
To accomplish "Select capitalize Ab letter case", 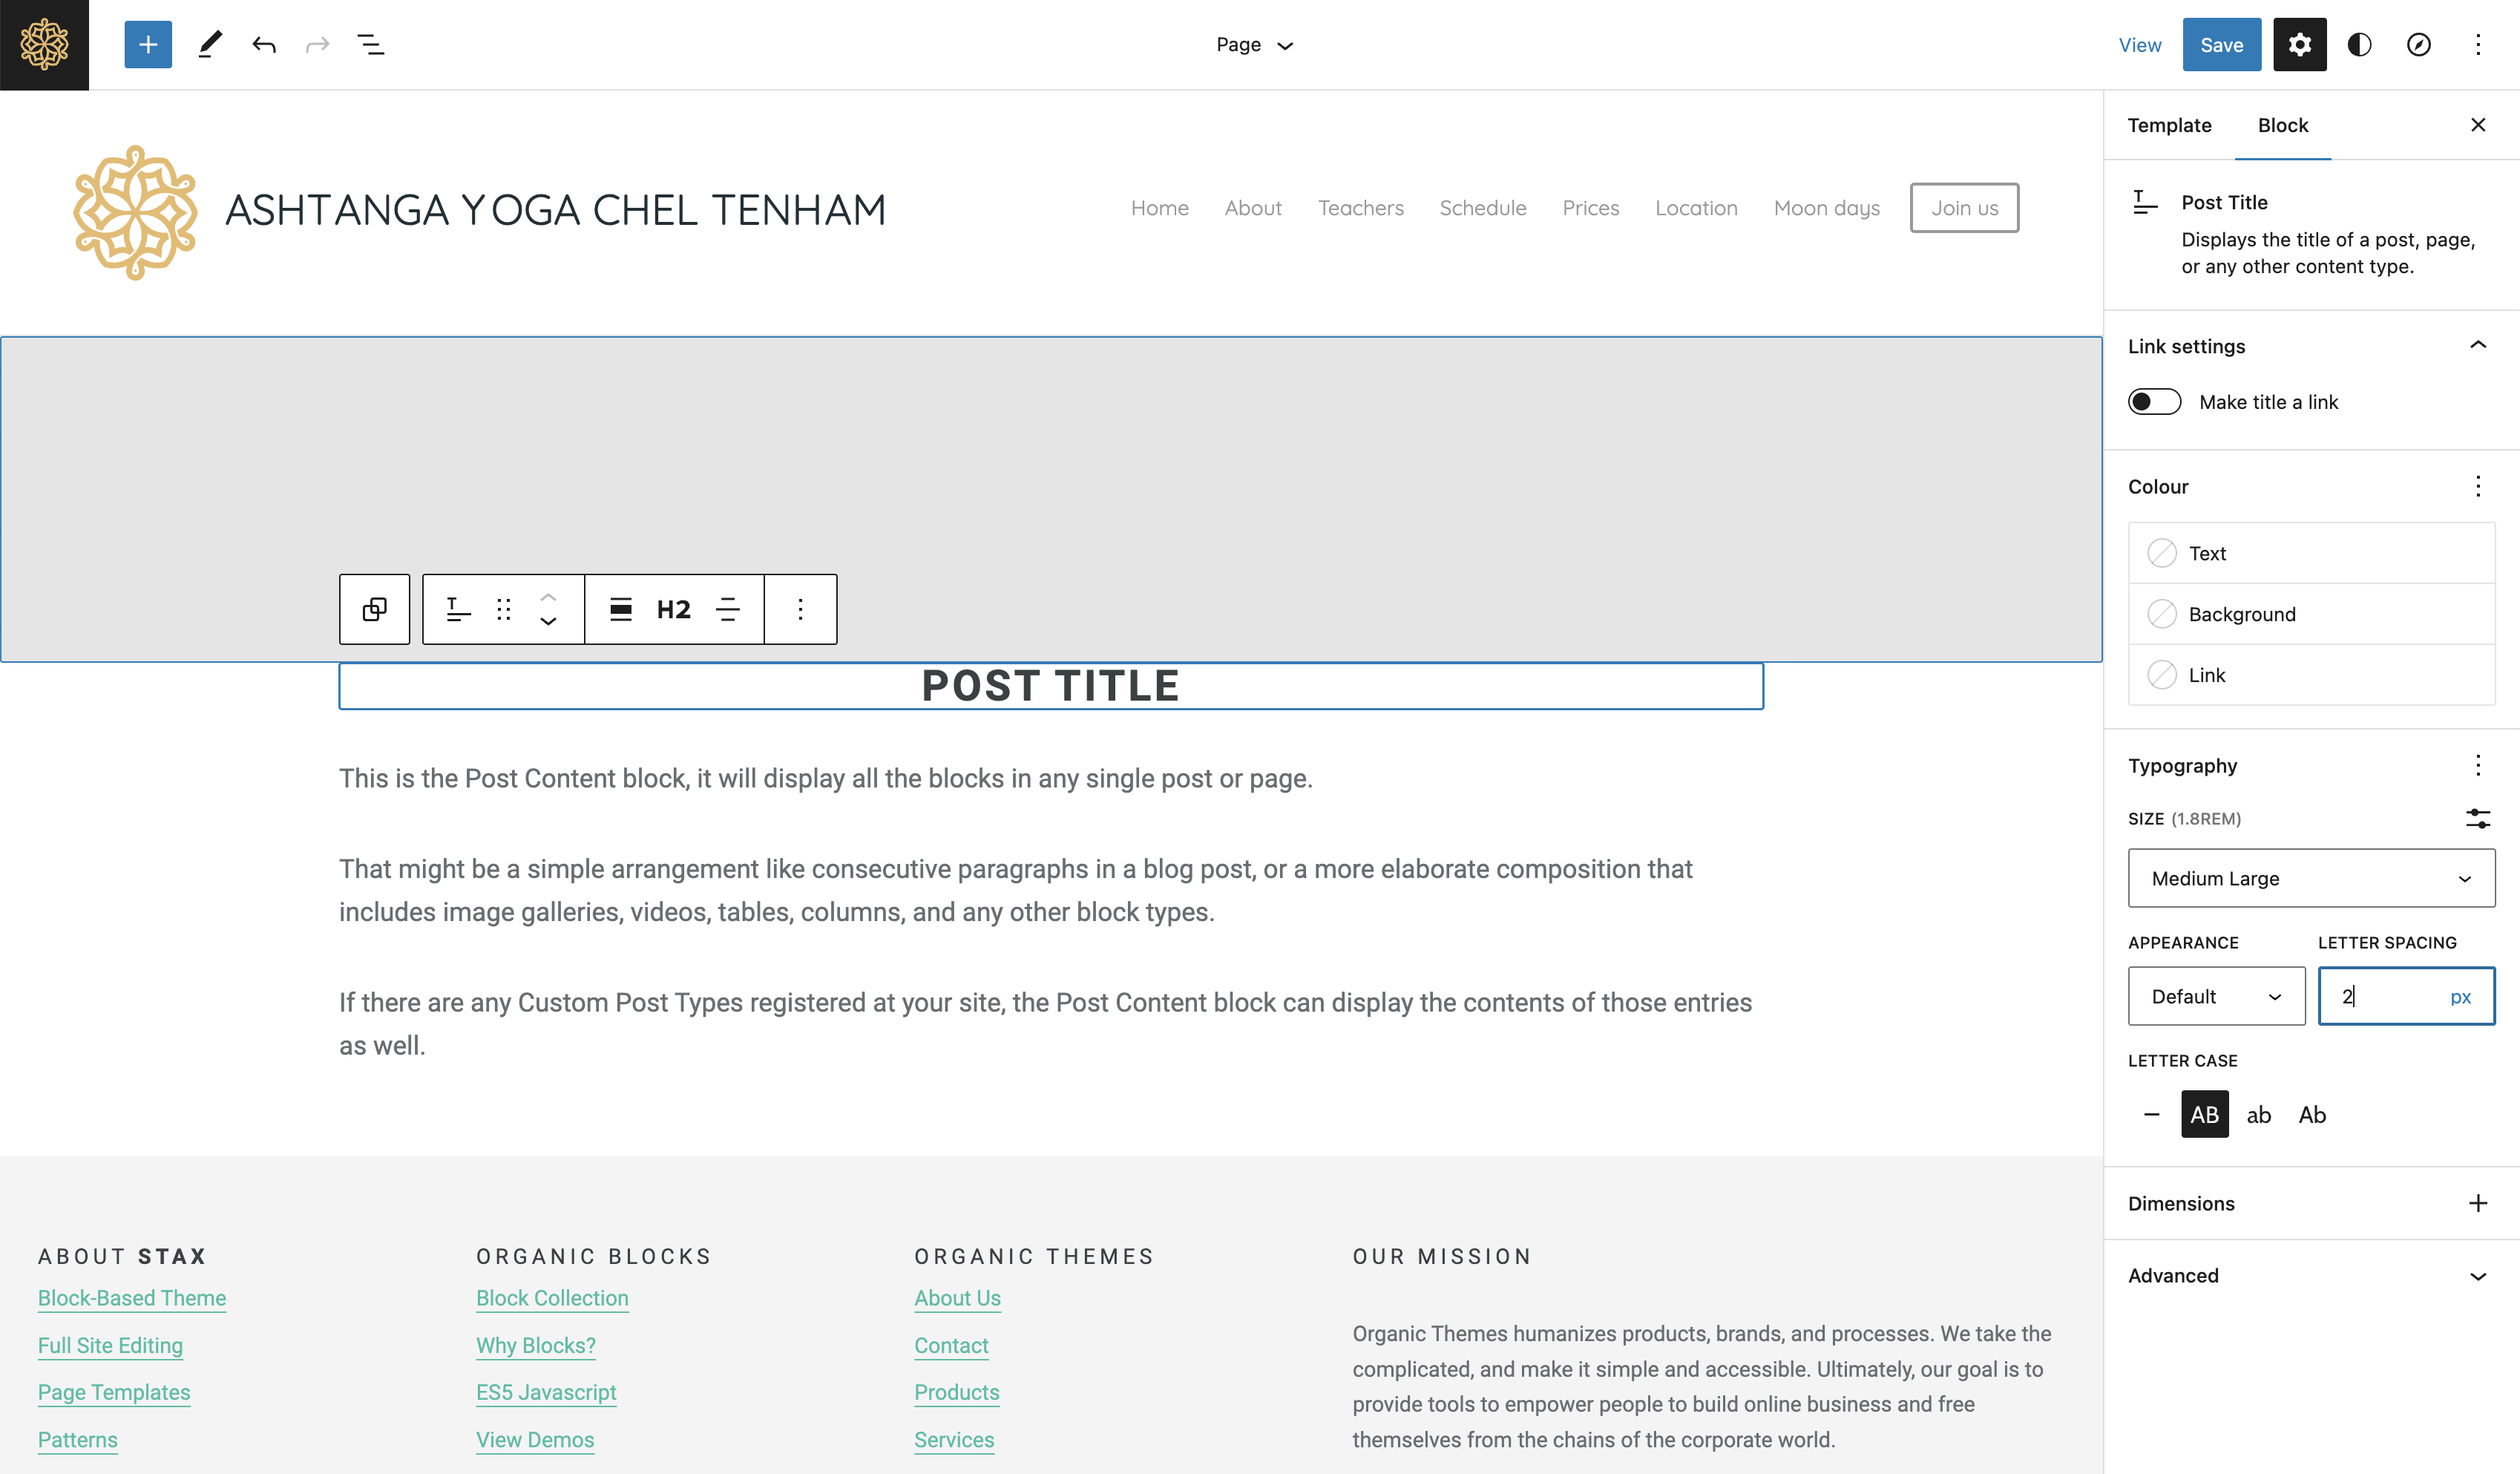I will (2312, 1114).
